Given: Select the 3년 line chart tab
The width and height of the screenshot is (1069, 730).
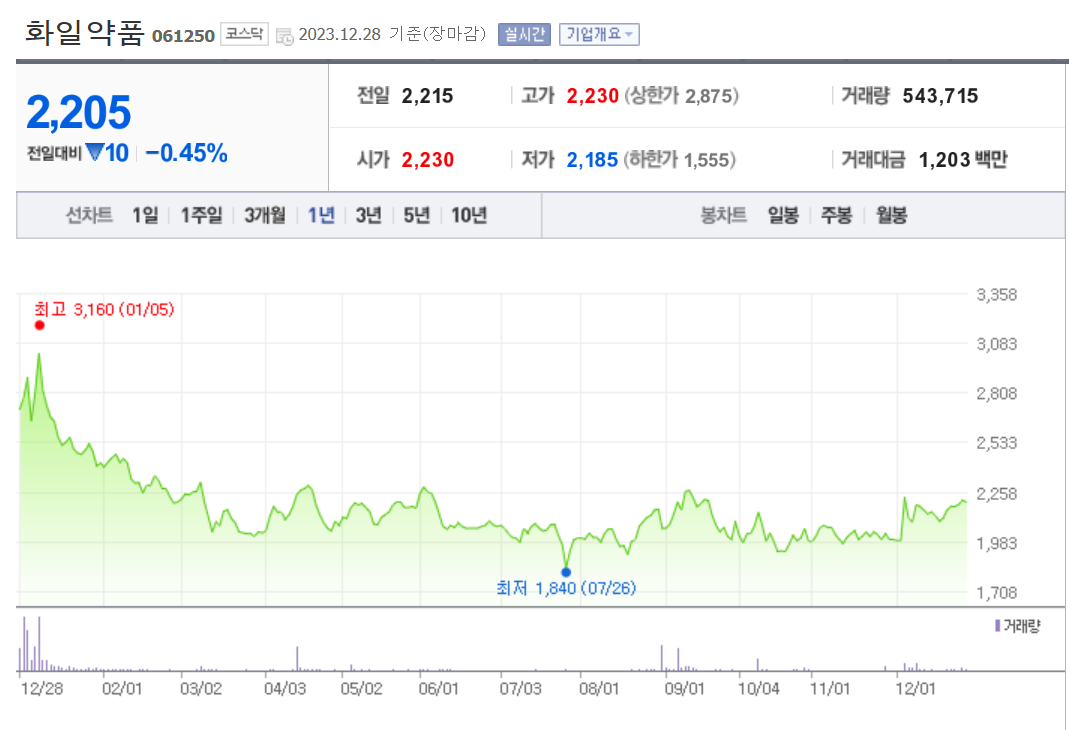Looking at the screenshot, I should click(x=368, y=215).
